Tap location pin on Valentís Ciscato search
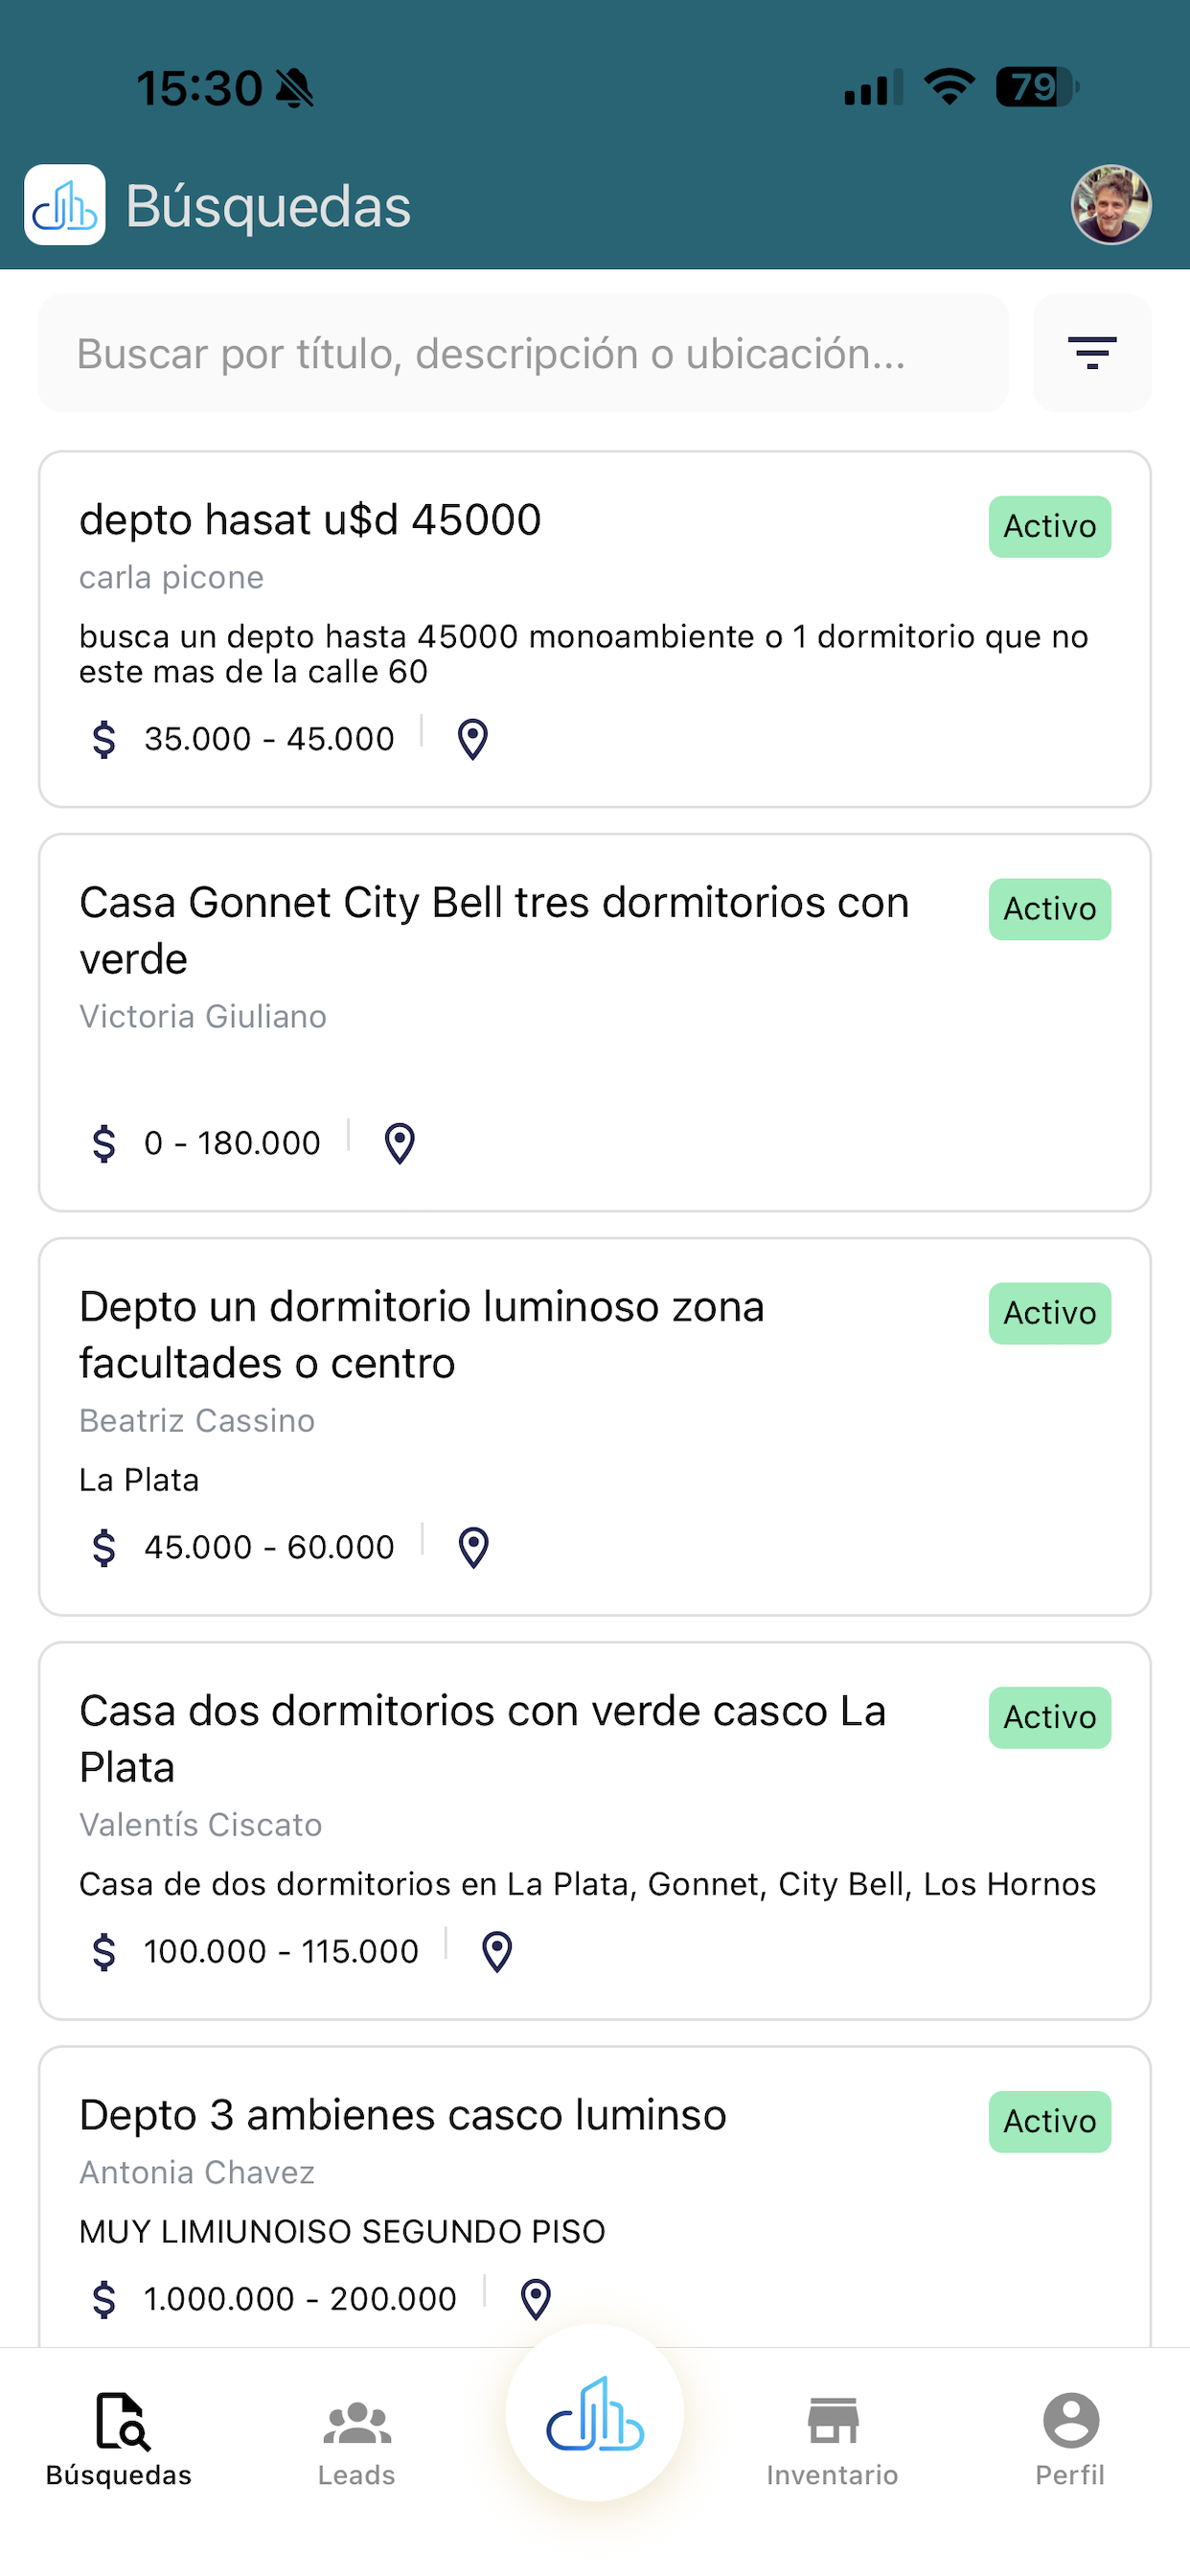Screen dimensions: 1190x2576 pos(497,1952)
